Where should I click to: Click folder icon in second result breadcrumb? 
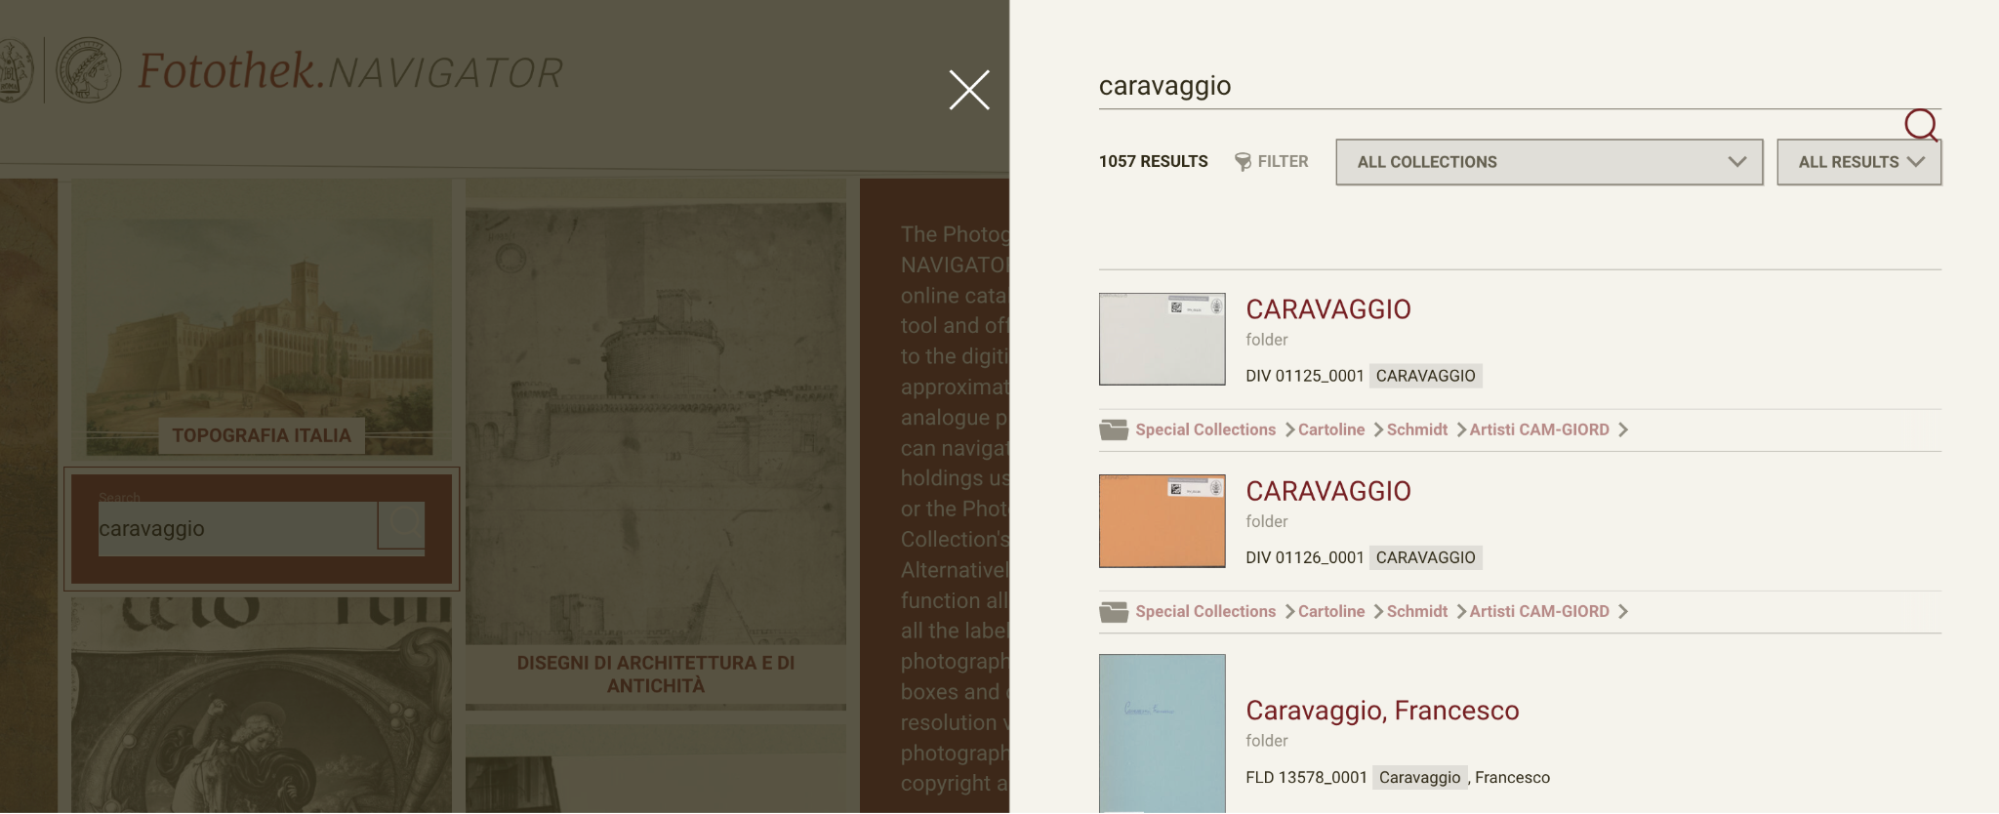[x=1114, y=612]
